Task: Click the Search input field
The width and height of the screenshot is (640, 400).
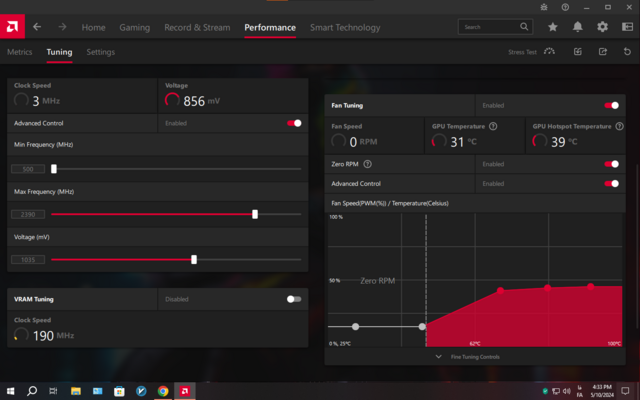Action: (x=490, y=27)
